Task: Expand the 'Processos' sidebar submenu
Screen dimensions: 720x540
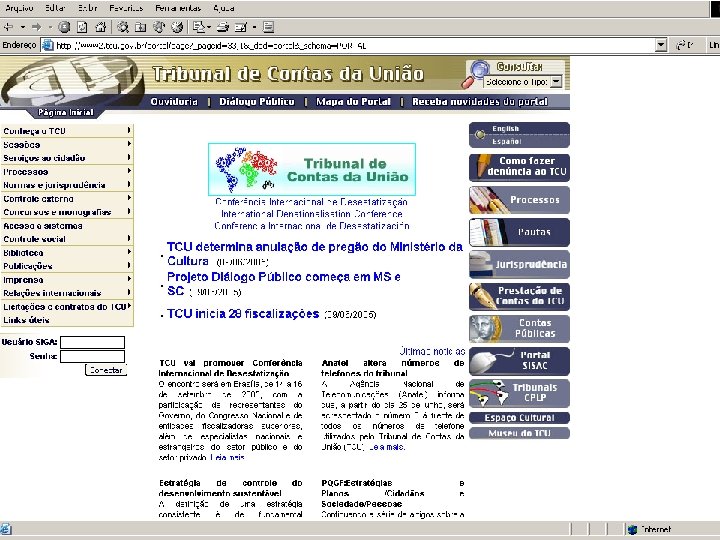Action: click(x=129, y=171)
